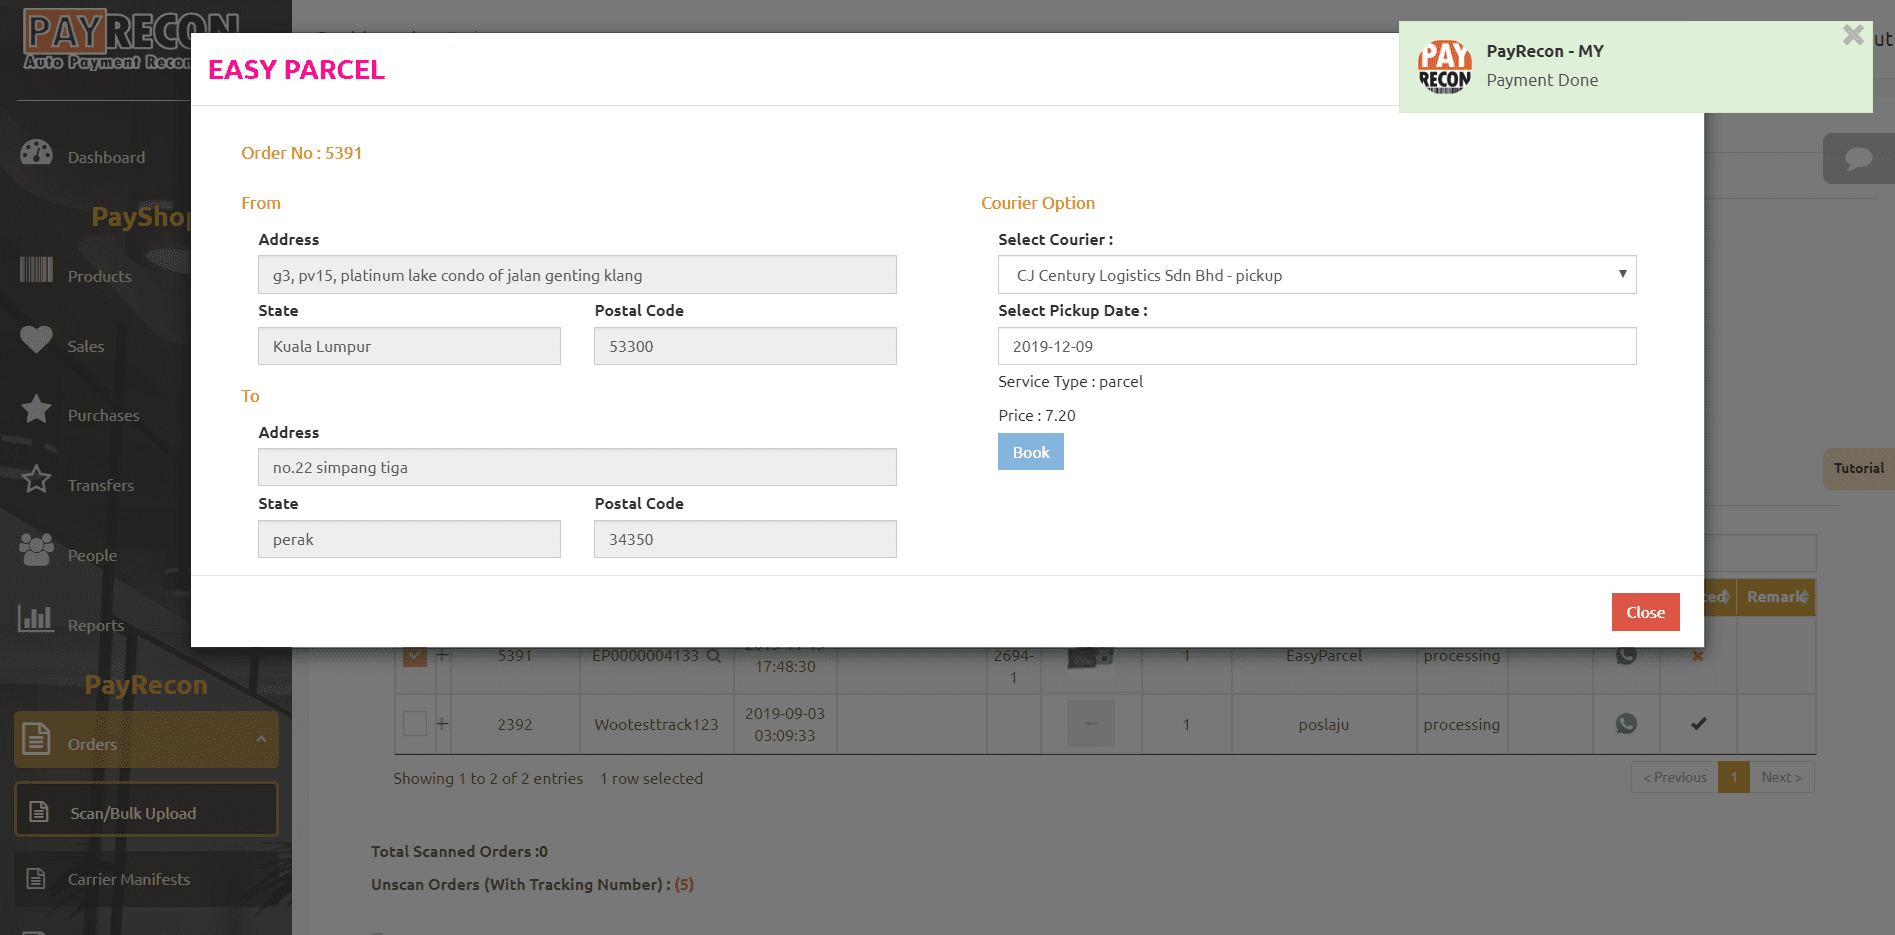This screenshot has height=935, width=1895.
Task: Click the PayRecon logo in the notification
Action: (1444, 67)
